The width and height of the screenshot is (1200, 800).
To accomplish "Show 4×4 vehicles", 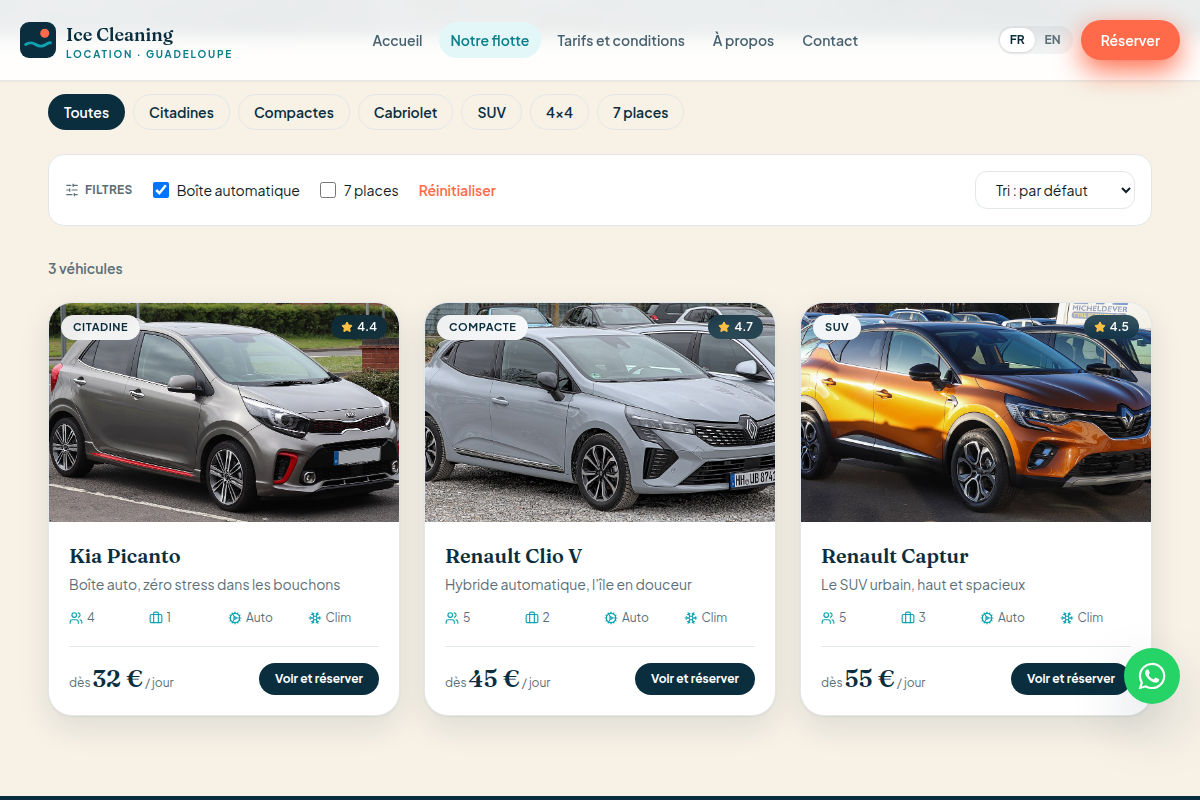I will pos(560,112).
